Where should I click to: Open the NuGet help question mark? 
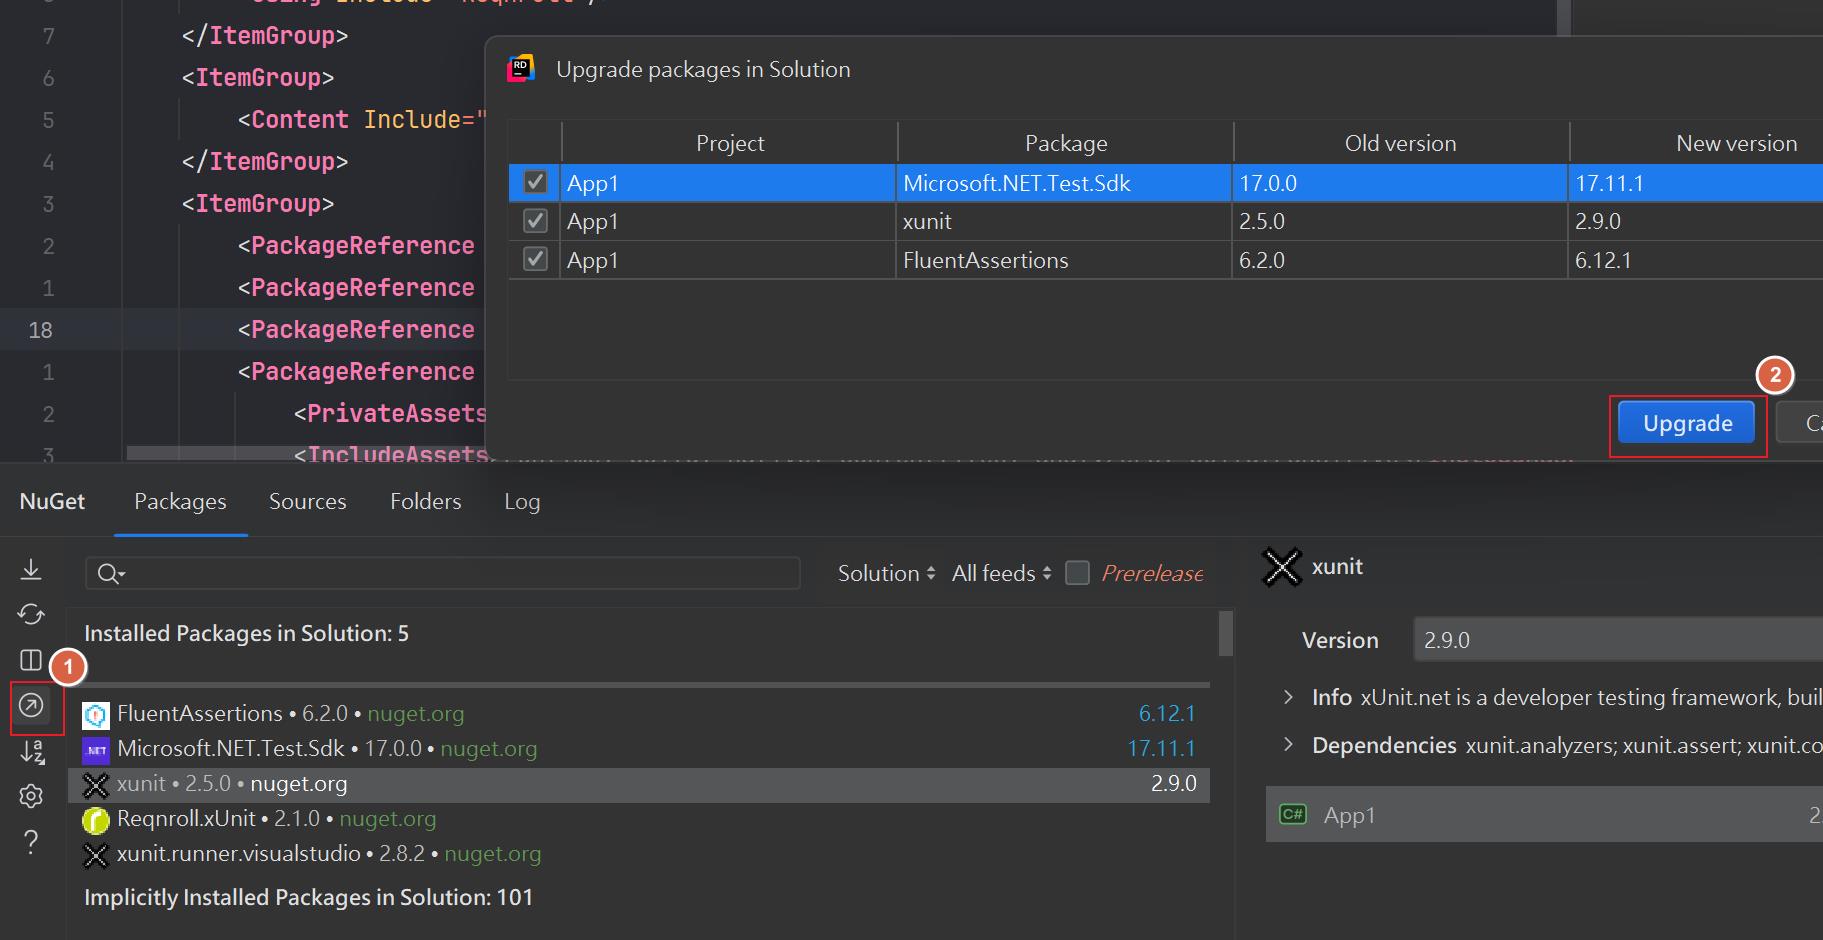[x=31, y=842]
